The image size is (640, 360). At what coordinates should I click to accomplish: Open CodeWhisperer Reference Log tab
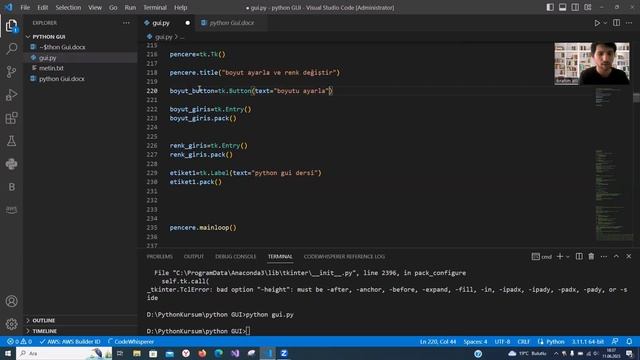coord(344,256)
